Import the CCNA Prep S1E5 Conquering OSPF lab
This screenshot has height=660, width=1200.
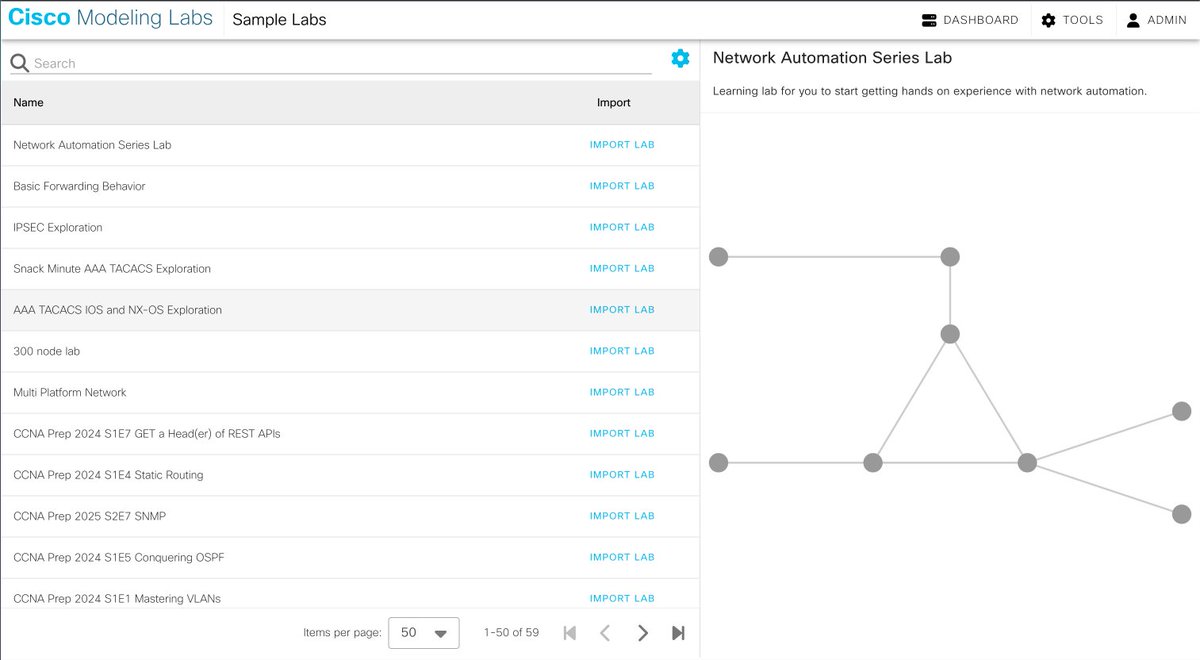[622, 557]
